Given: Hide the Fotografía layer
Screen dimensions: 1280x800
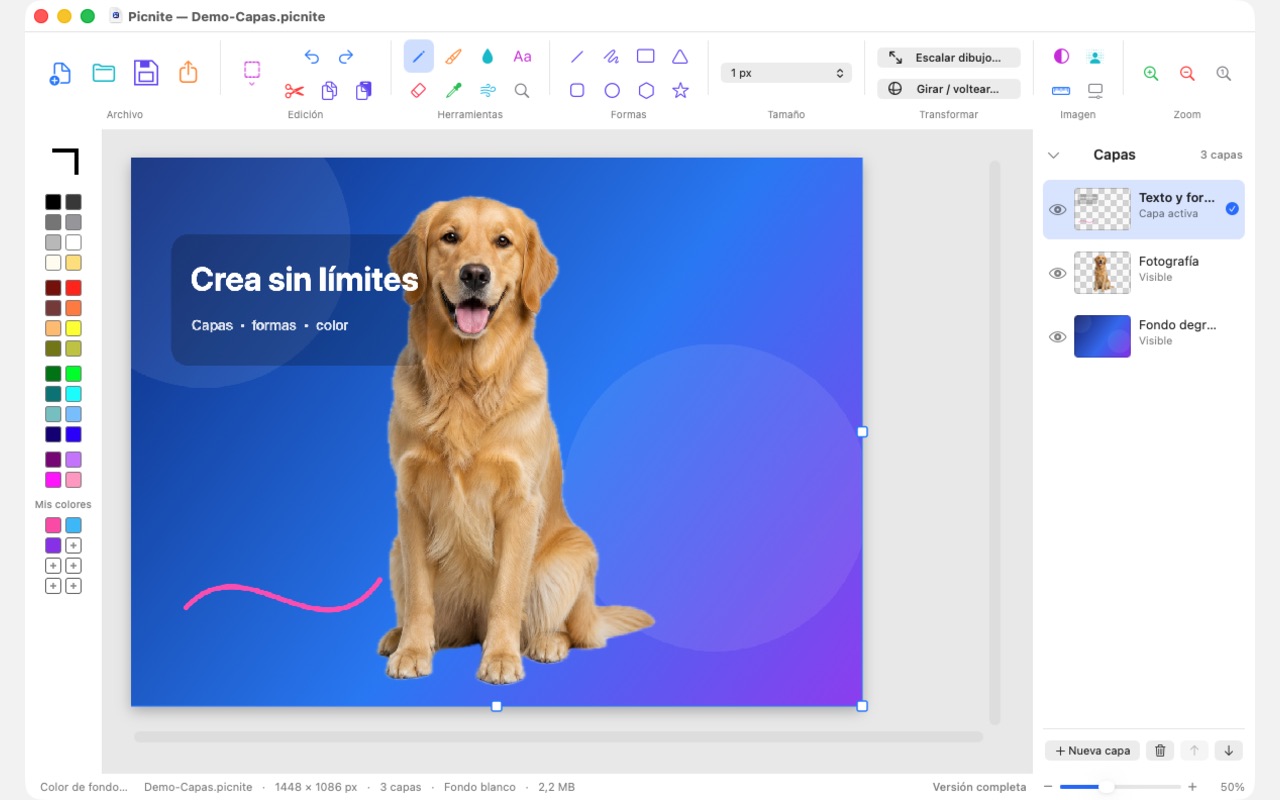Looking at the screenshot, I should click(1057, 273).
